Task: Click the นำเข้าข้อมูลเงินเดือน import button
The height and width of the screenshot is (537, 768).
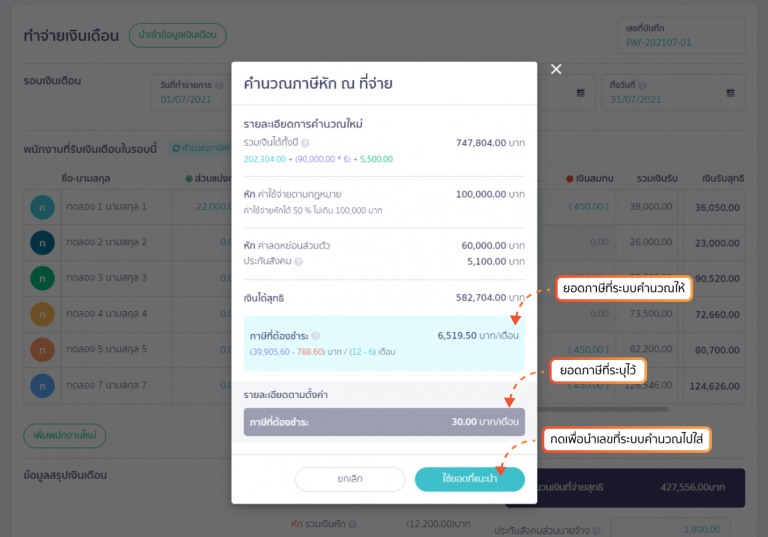Action: (178, 35)
